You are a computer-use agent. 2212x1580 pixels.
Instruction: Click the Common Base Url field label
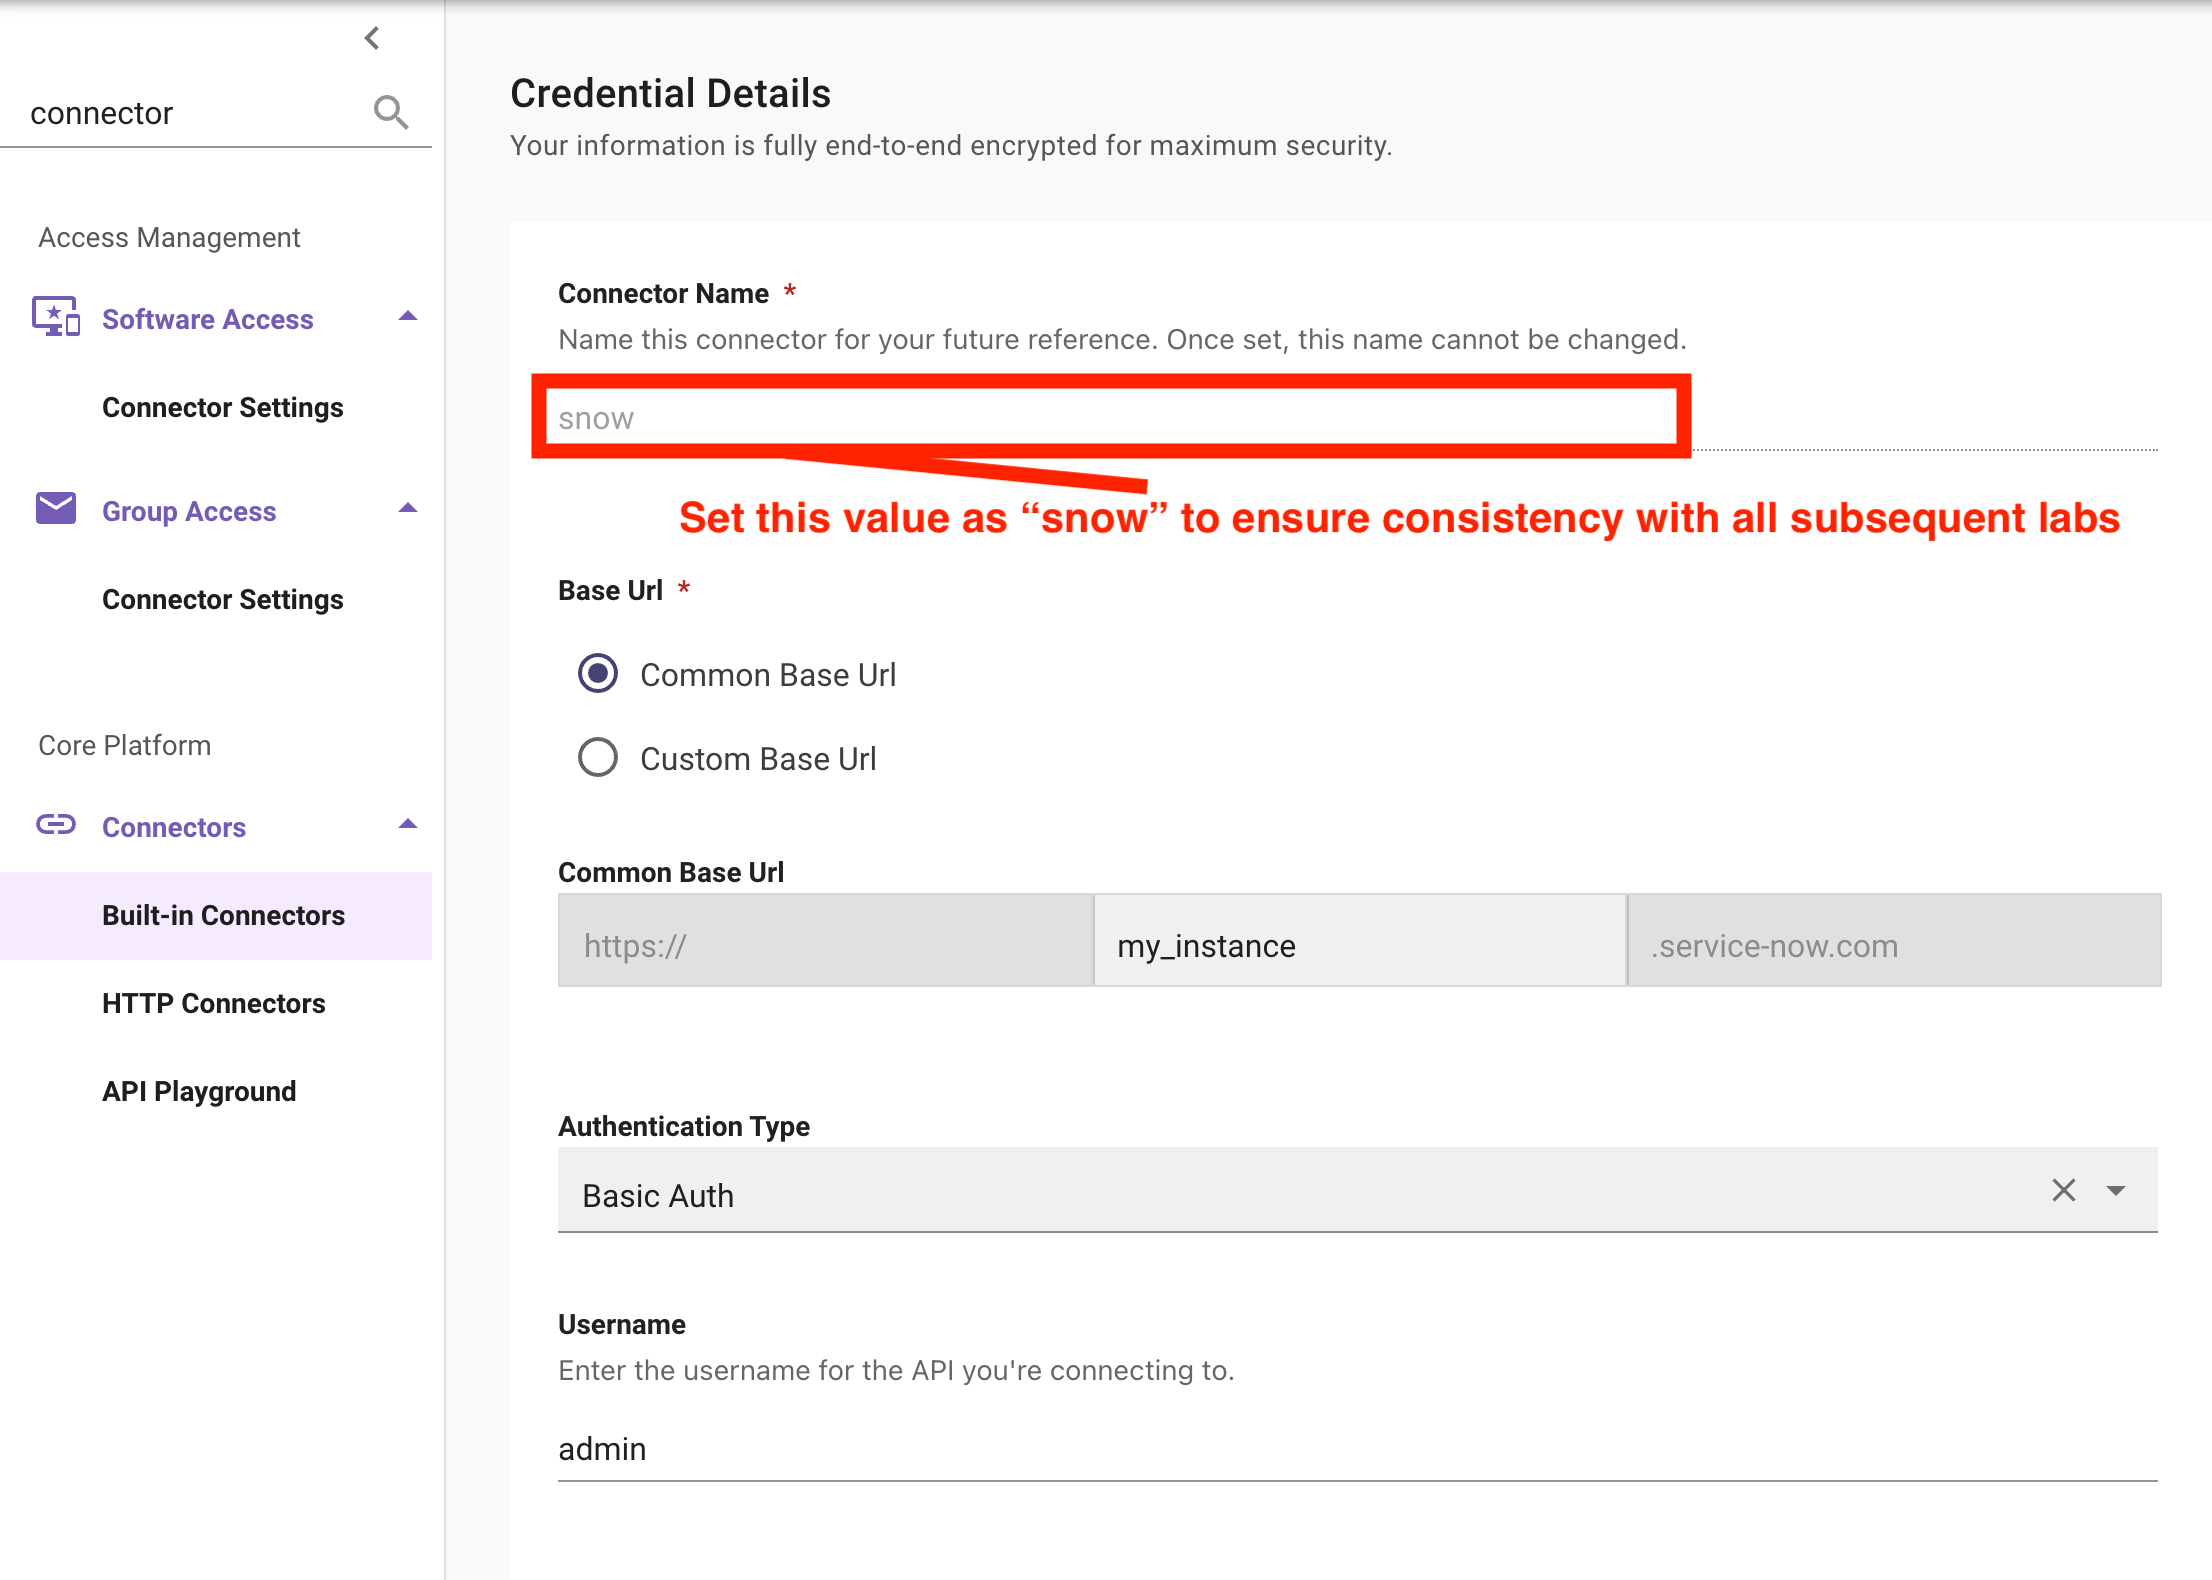pos(671,872)
